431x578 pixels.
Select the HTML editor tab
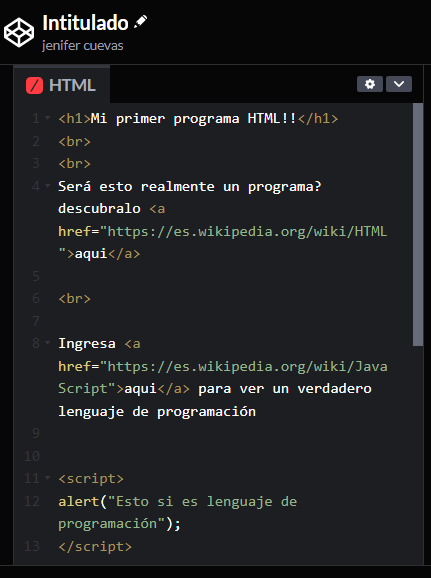click(62, 85)
